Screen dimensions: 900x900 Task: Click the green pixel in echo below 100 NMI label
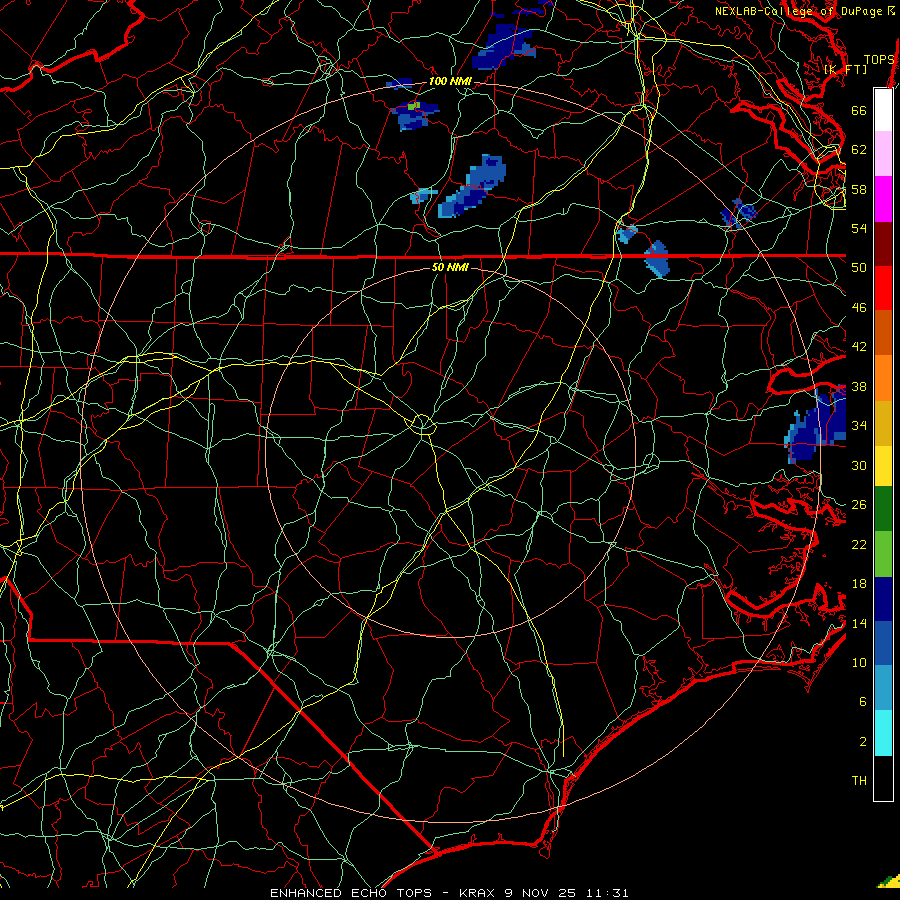pos(412,106)
